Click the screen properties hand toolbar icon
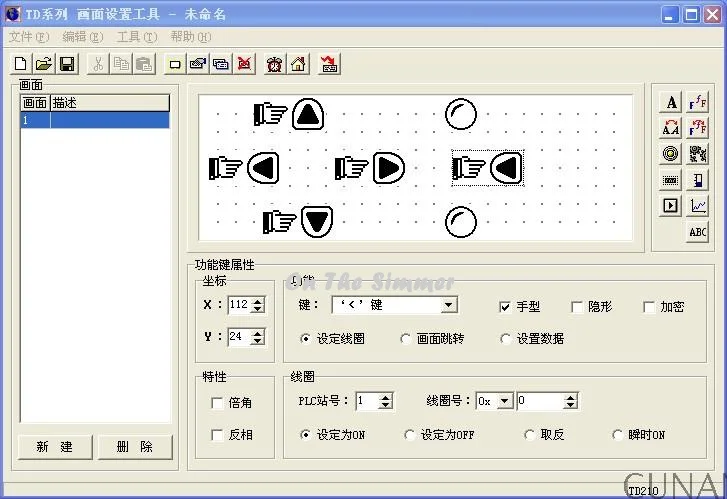Image resolution: width=727 pixels, height=499 pixels. point(198,64)
